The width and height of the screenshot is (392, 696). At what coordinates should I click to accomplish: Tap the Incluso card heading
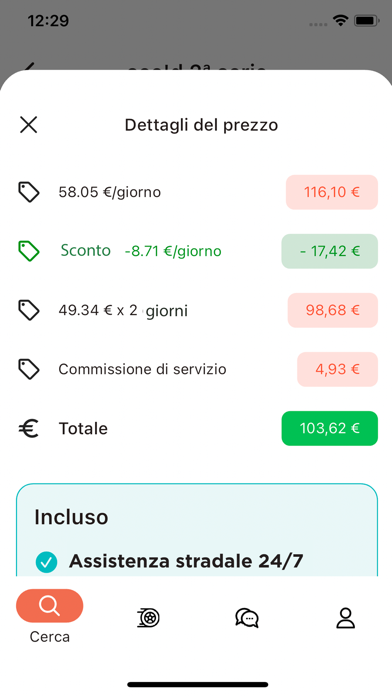point(71,517)
